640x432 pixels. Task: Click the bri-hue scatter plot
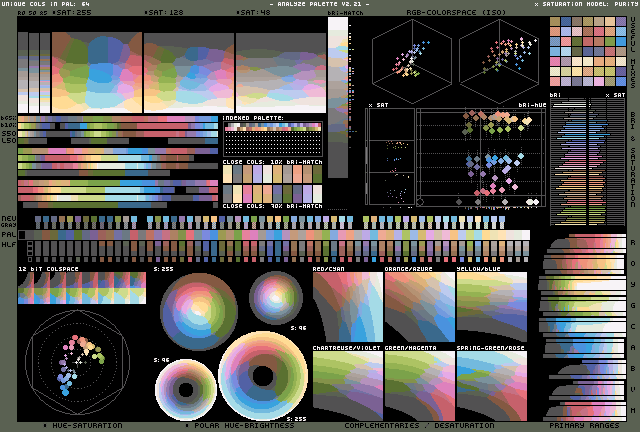click(481, 158)
